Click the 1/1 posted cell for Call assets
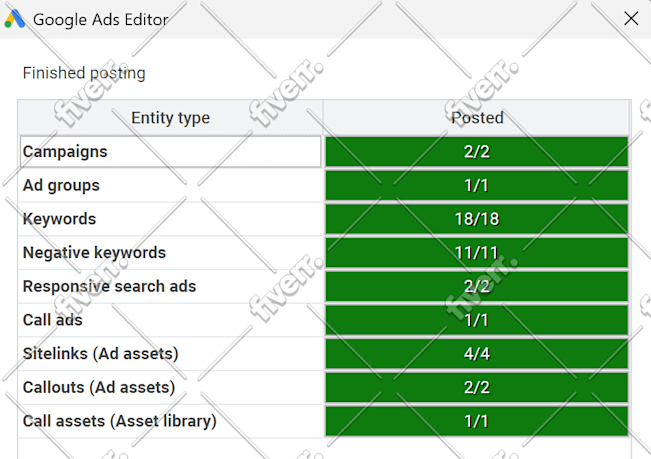This screenshot has width=651, height=459. (477, 421)
